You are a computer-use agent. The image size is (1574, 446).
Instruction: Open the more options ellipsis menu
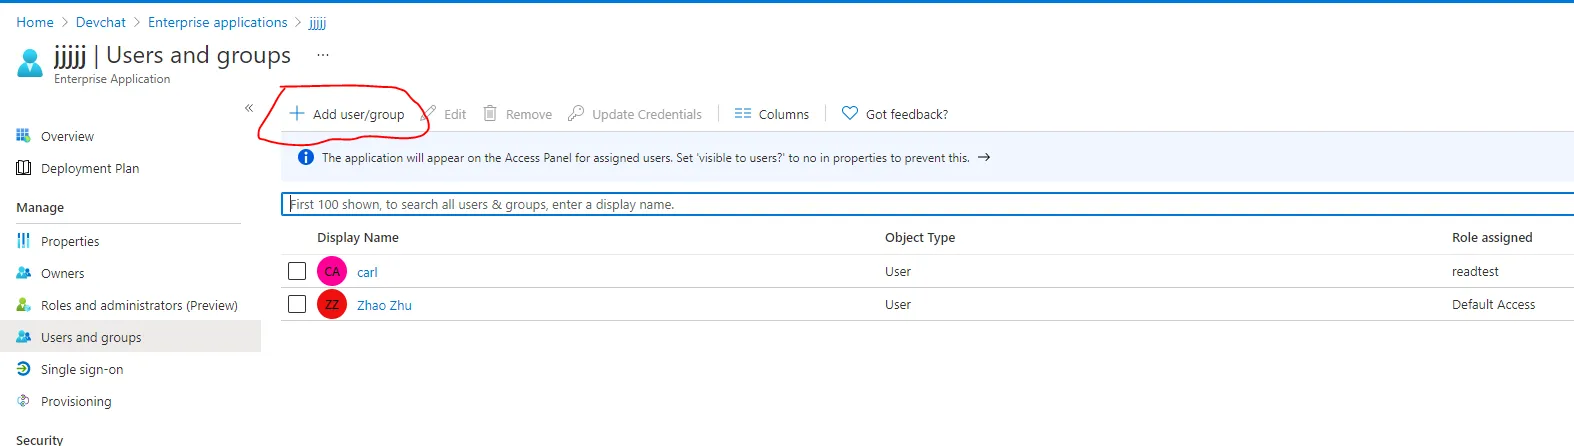[322, 55]
